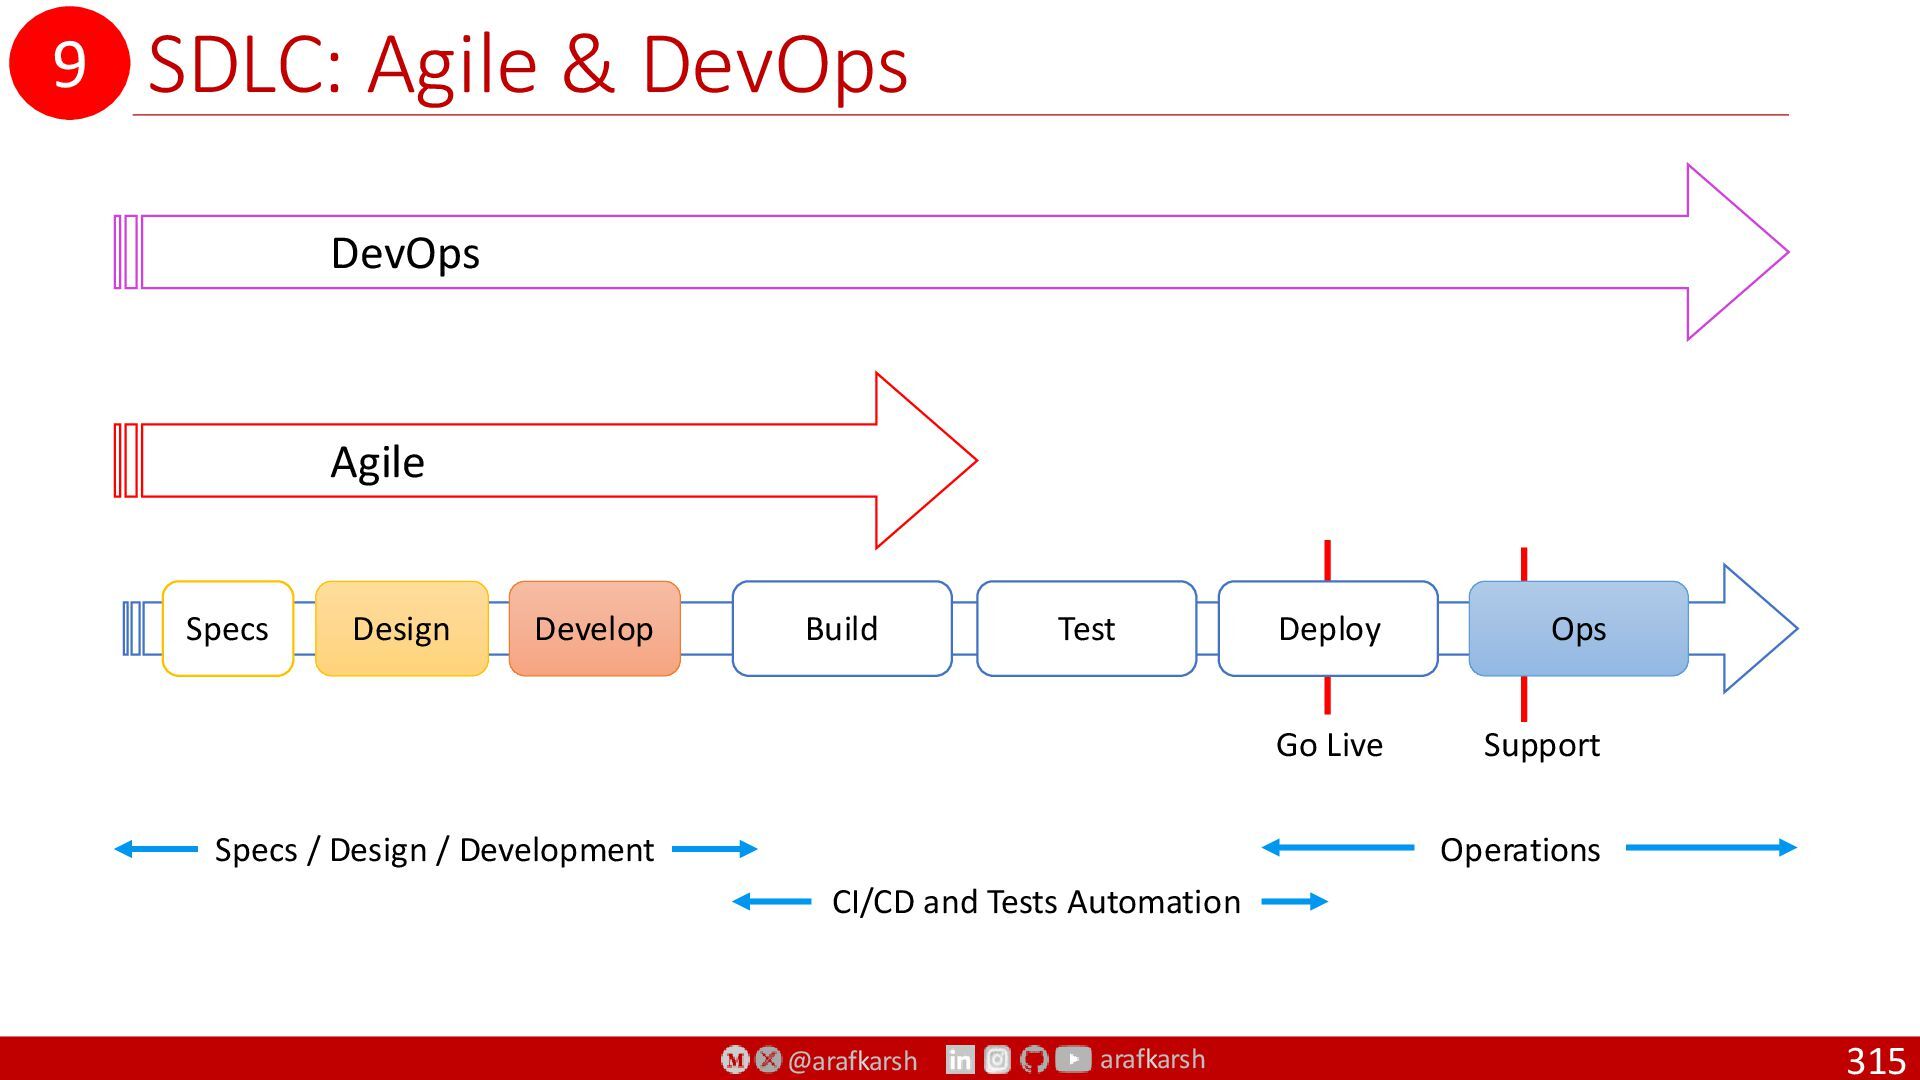Click the Support label
Screen dimensions: 1920x1080
[x=1541, y=746]
